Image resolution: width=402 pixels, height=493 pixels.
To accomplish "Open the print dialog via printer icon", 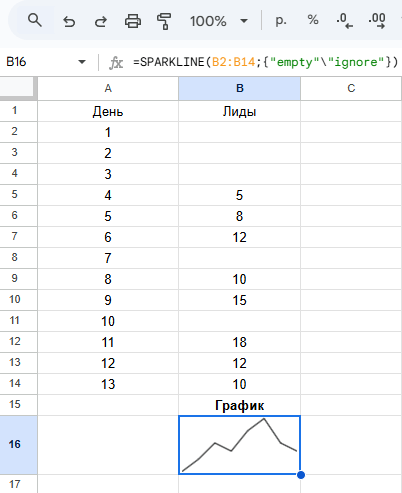I will [x=133, y=21].
